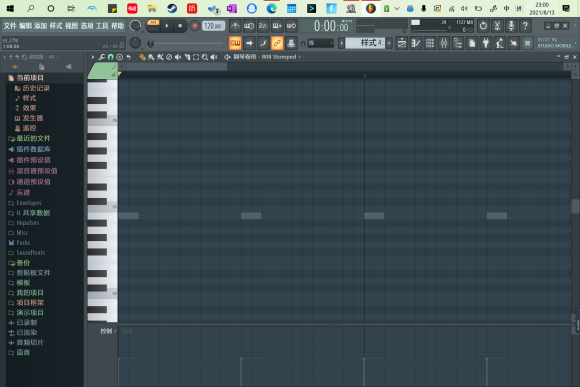Click the 0:00:00 time display panel

[x=327, y=26]
